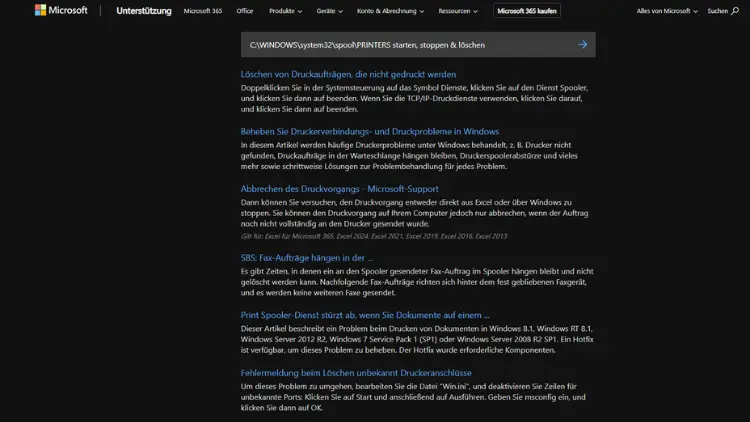Open 'Beheben Sie Druckerverbindungs-' article link
The height and width of the screenshot is (422, 750).
click(369, 131)
